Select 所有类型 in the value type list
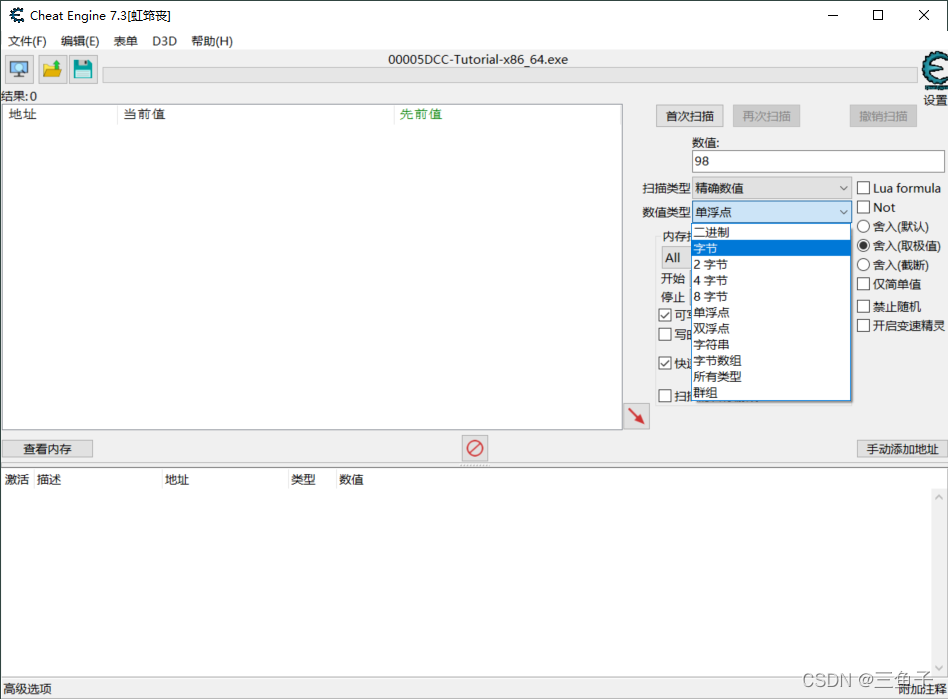The width and height of the screenshot is (948, 699). tap(771, 377)
